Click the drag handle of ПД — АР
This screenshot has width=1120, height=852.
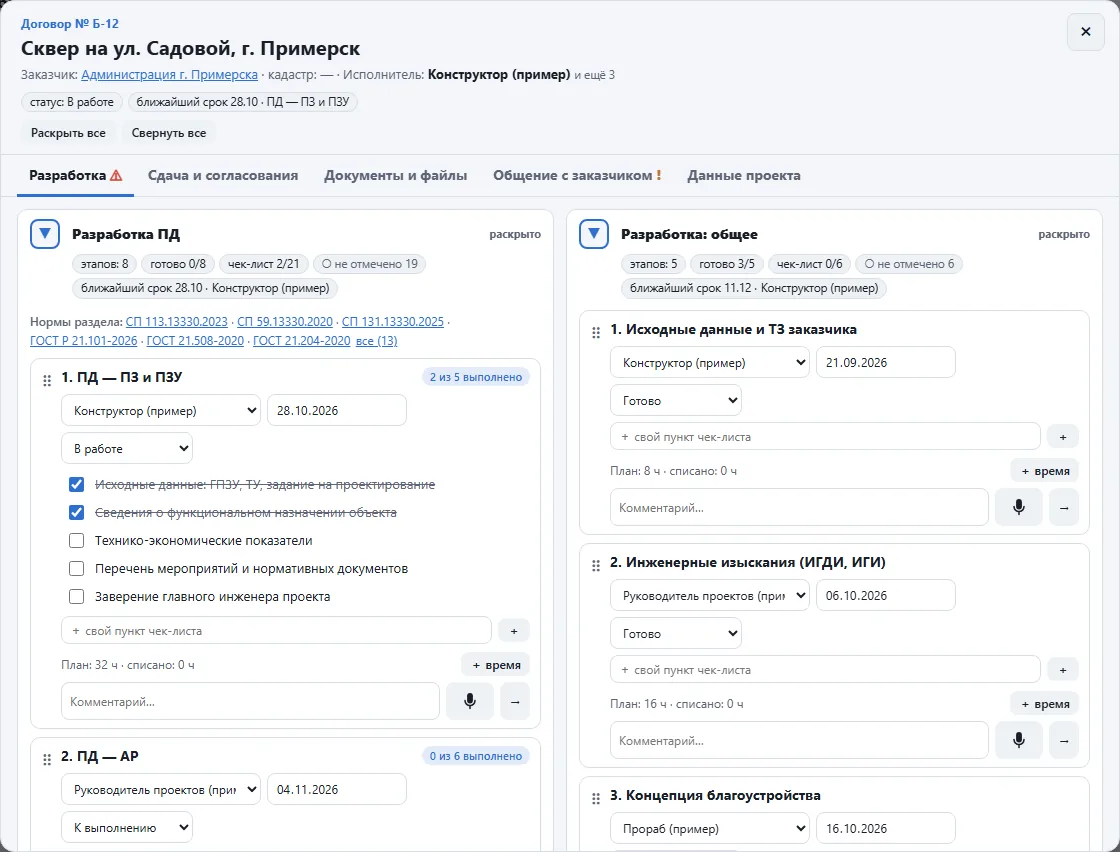coord(47,759)
